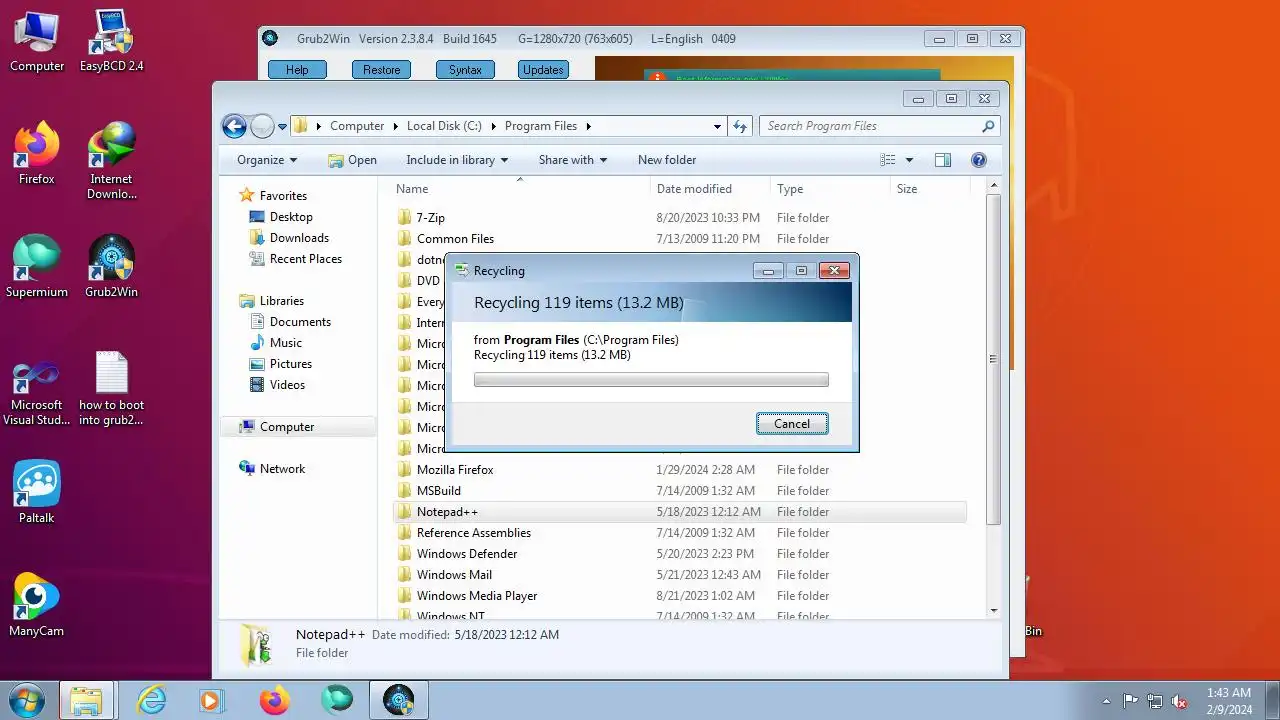Select Favorites in navigation pane
The image size is (1280, 720).
283,196
